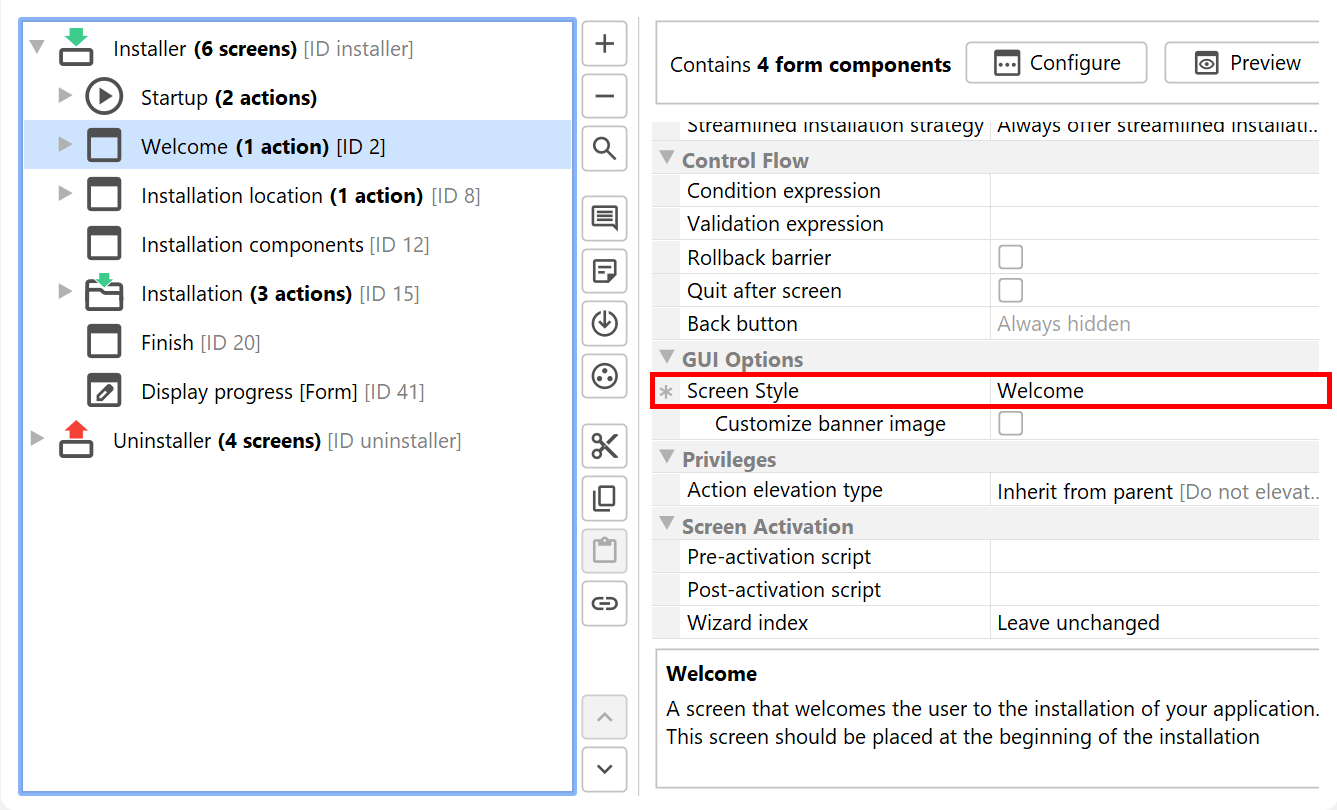This screenshot has width=1337, height=810.
Task: Toggle Customize banner image checkbox
Action: 1011,423
